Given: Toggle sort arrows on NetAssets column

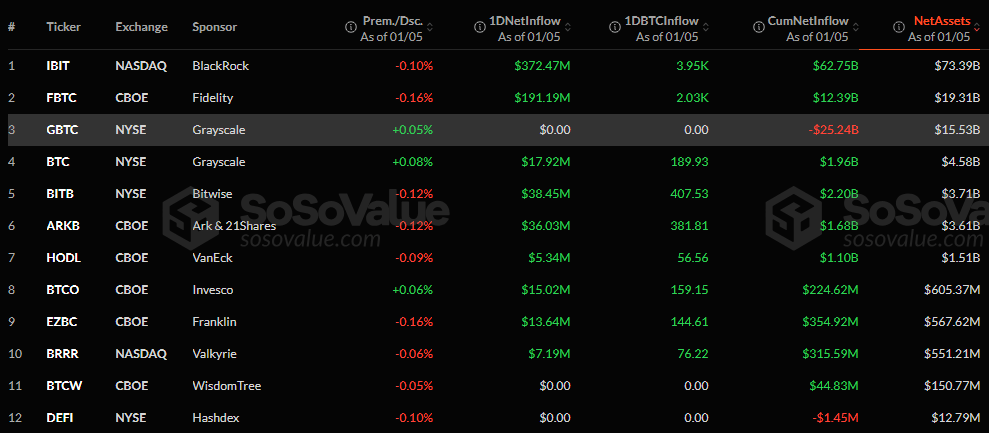Looking at the screenshot, I should (x=978, y=27).
